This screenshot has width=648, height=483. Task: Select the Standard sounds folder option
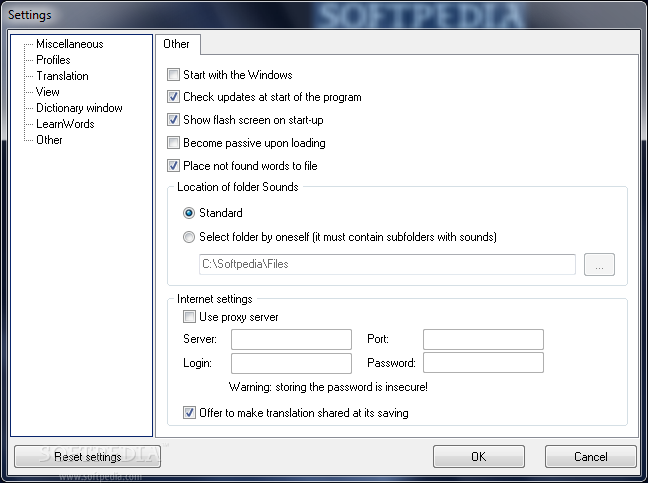tap(189, 213)
